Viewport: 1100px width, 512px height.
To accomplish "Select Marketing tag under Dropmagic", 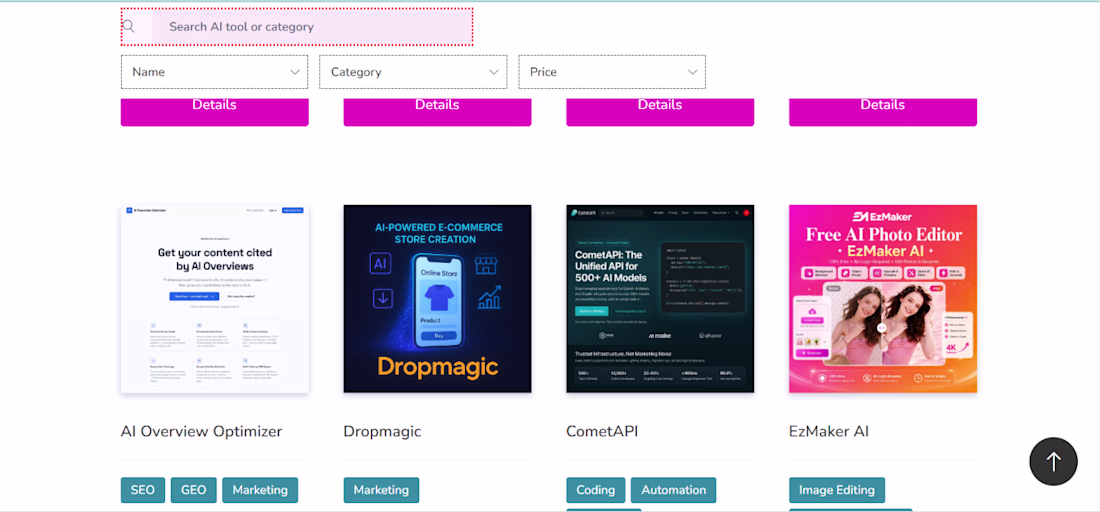I will point(381,490).
